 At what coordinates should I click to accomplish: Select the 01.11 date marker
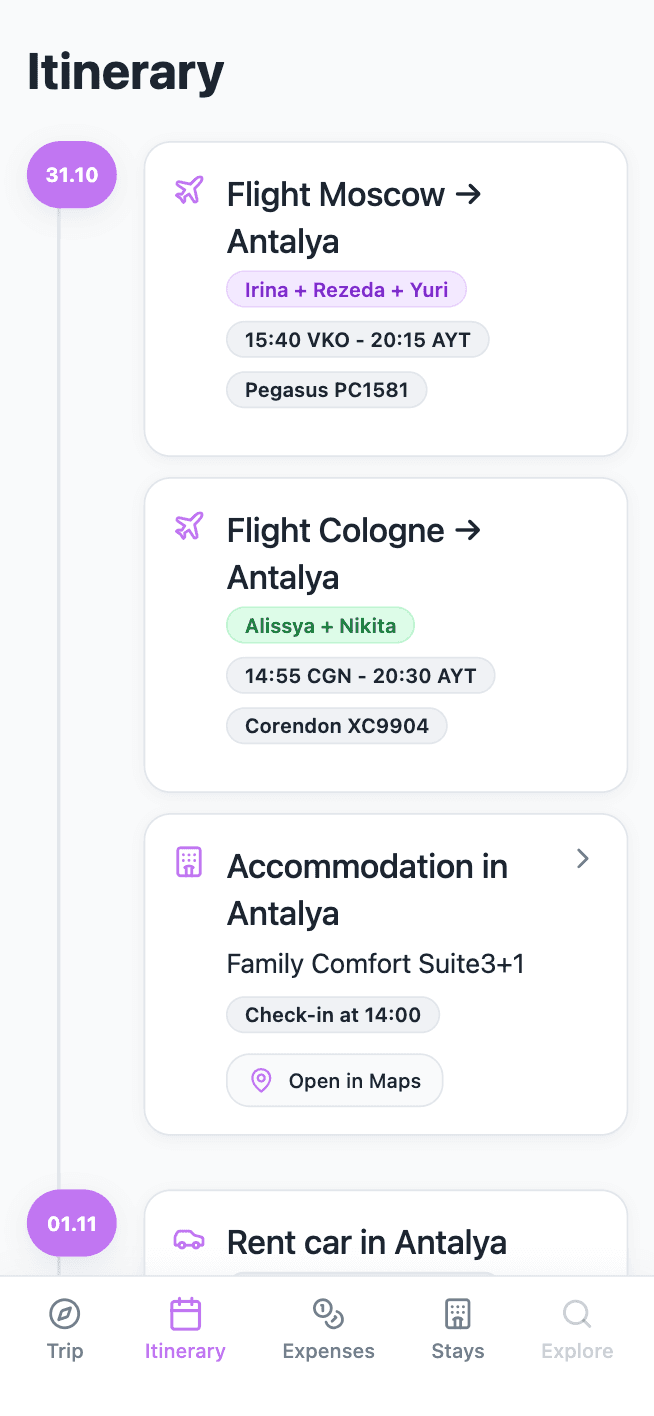72,1223
